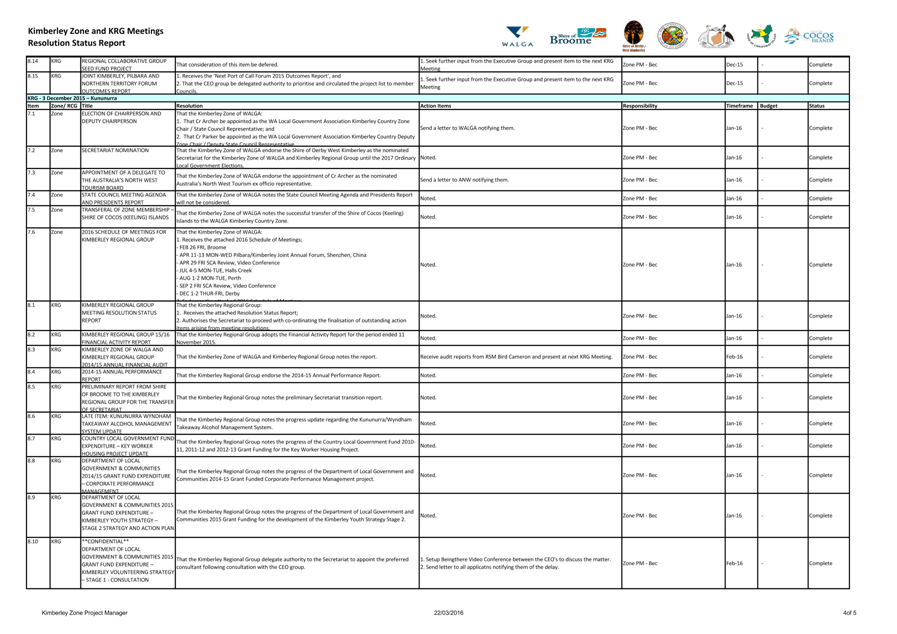
Task: Click the 'FEB 26 FRI, Broome' schedule line
Action: (x=202, y=247)
